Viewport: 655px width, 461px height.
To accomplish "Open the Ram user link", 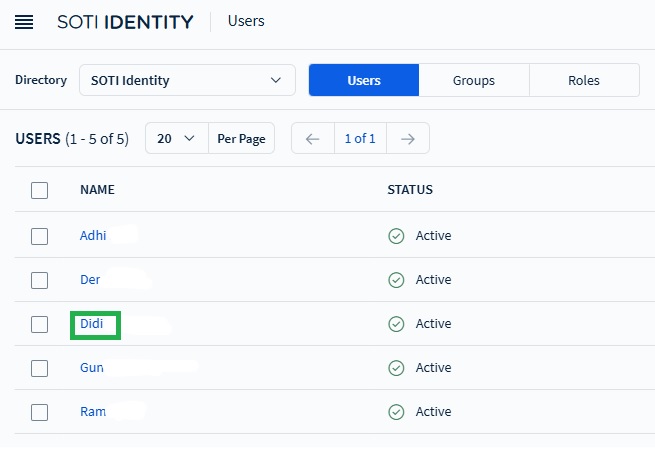I will coord(93,412).
